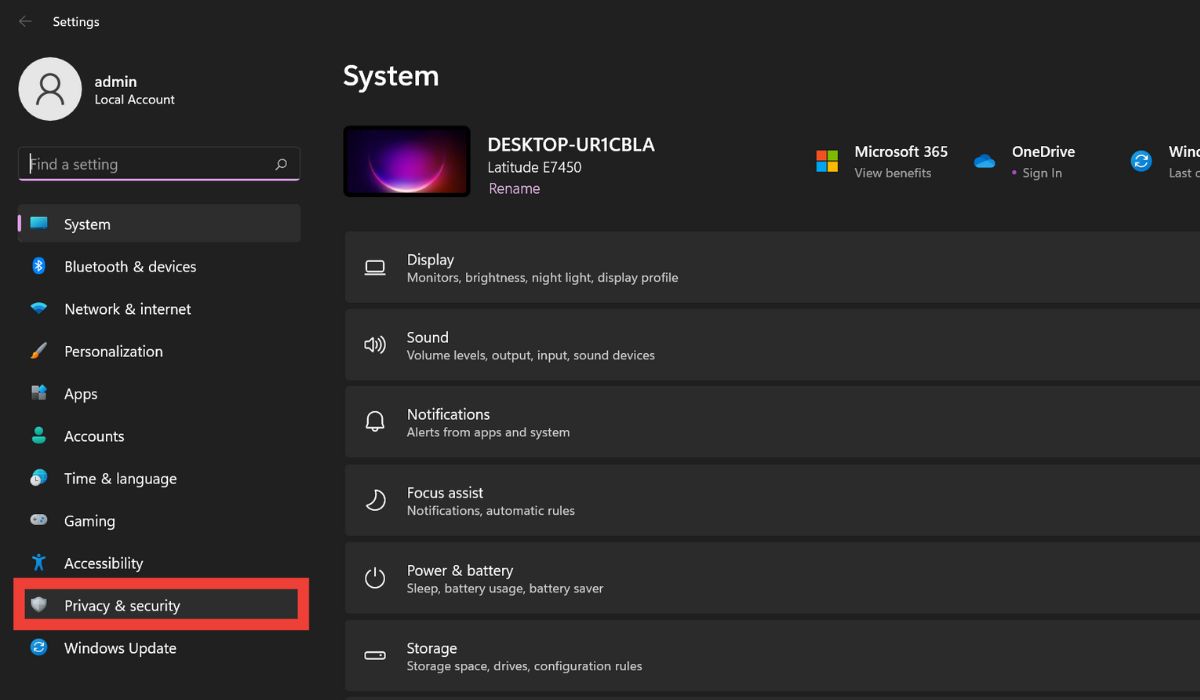The height and width of the screenshot is (700, 1200).
Task: Click the Network & internet Wi-Fi icon
Action: tap(39, 309)
